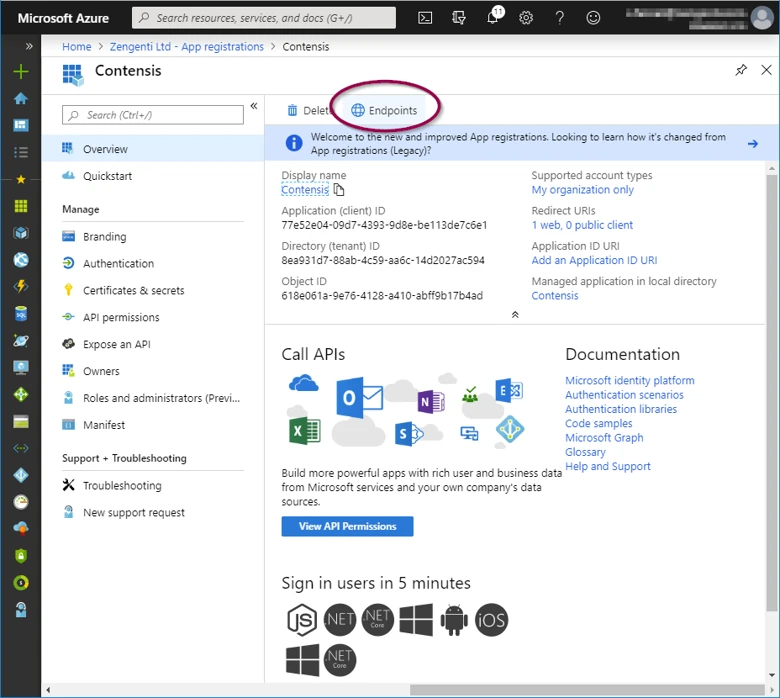Open the notifications bell
Viewport: 780px width, 698px height.
click(x=492, y=18)
